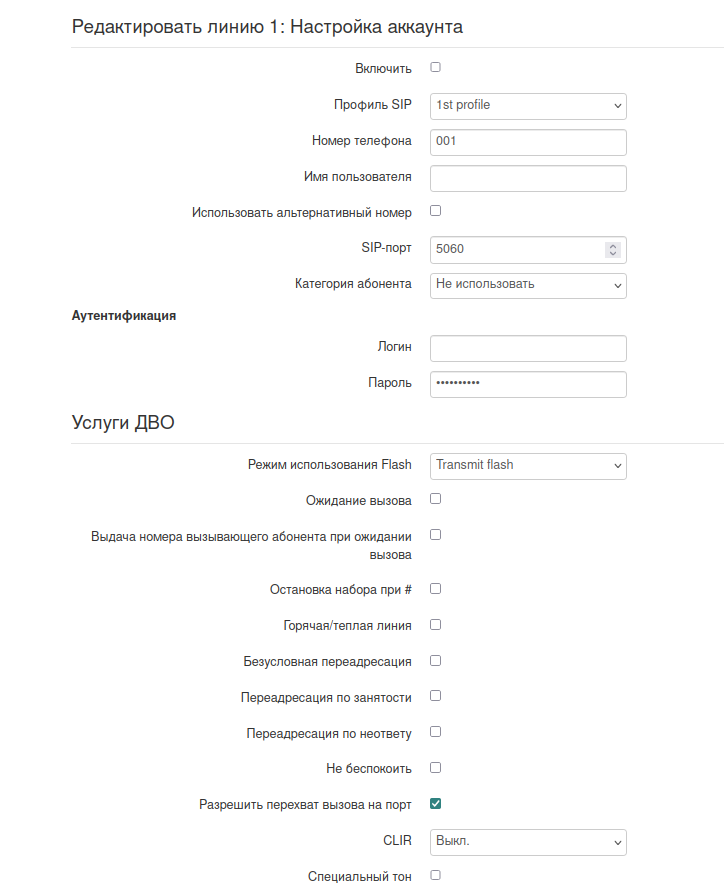Toggle Остановка набора при # checkbox

pos(435,589)
